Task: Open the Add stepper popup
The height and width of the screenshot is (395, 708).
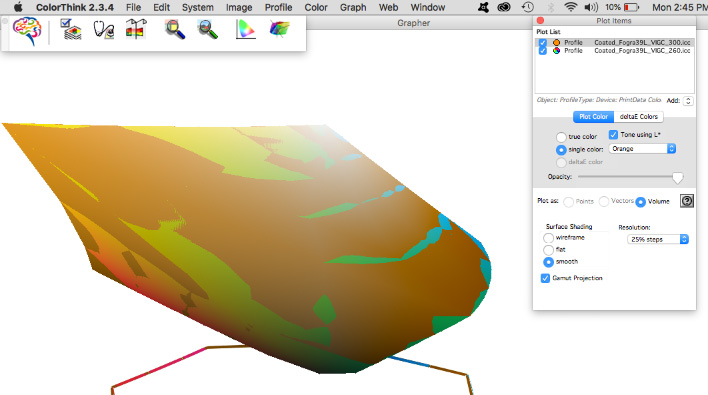Action: (688, 101)
